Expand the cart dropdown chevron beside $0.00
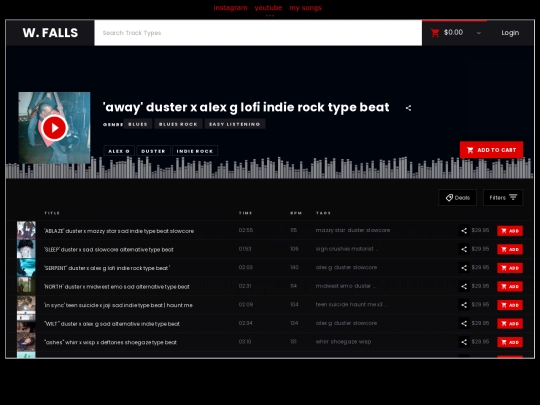The width and height of the screenshot is (540, 405). (x=479, y=33)
